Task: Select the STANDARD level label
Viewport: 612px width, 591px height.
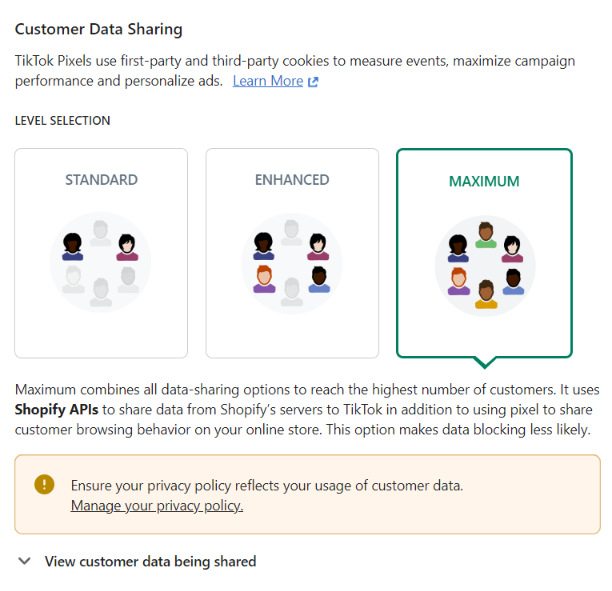Action: [101, 180]
